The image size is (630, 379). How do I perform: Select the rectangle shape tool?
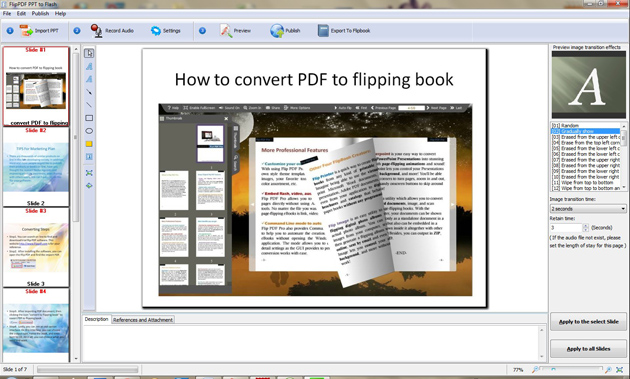pyautogui.click(x=89, y=118)
